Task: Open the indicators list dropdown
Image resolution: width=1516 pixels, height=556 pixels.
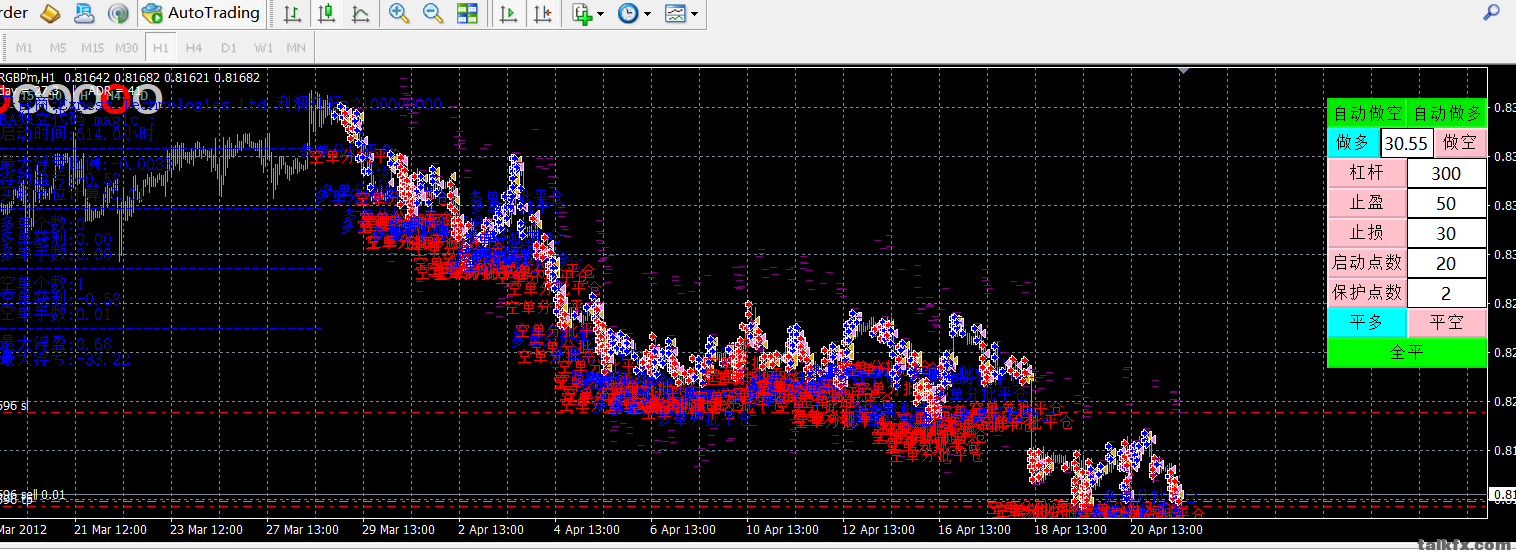Action: (x=588, y=14)
